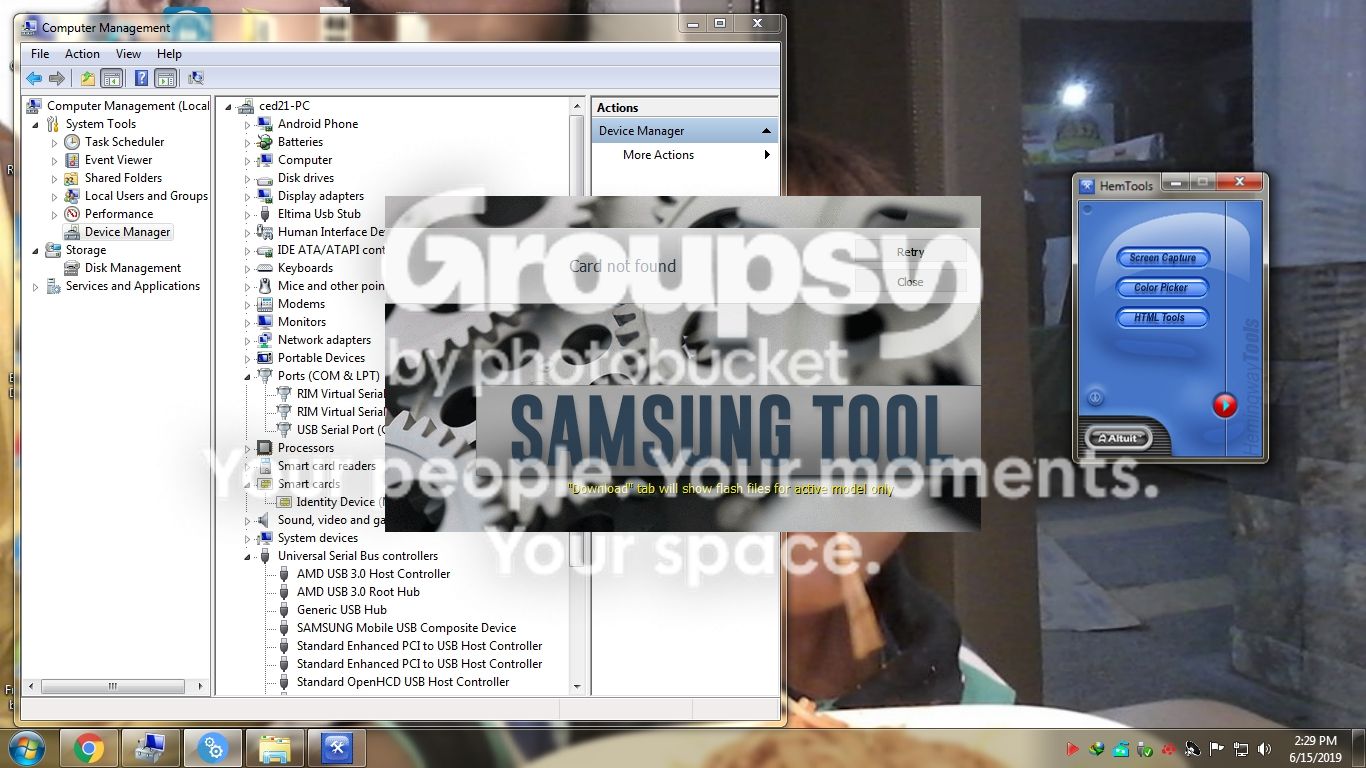Viewport: 1366px width, 768px height.
Task: Click the Windows Start orb
Action: pyautogui.click(x=26, y=748)
